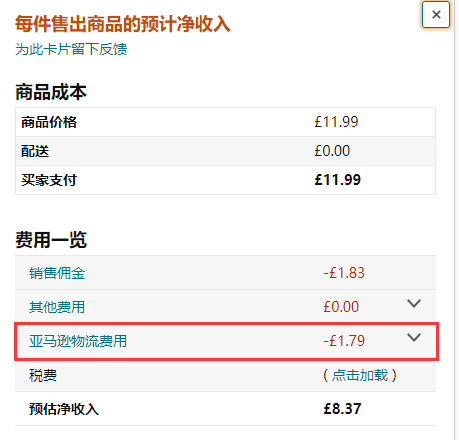Select the bold 买家支付 total £11.99
459x440 pixels.
(338, 180)
